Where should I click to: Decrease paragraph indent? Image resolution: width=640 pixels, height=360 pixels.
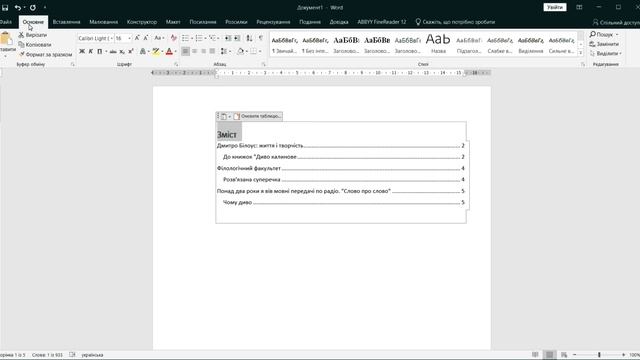pyautogui.click(x=228, y=38)
